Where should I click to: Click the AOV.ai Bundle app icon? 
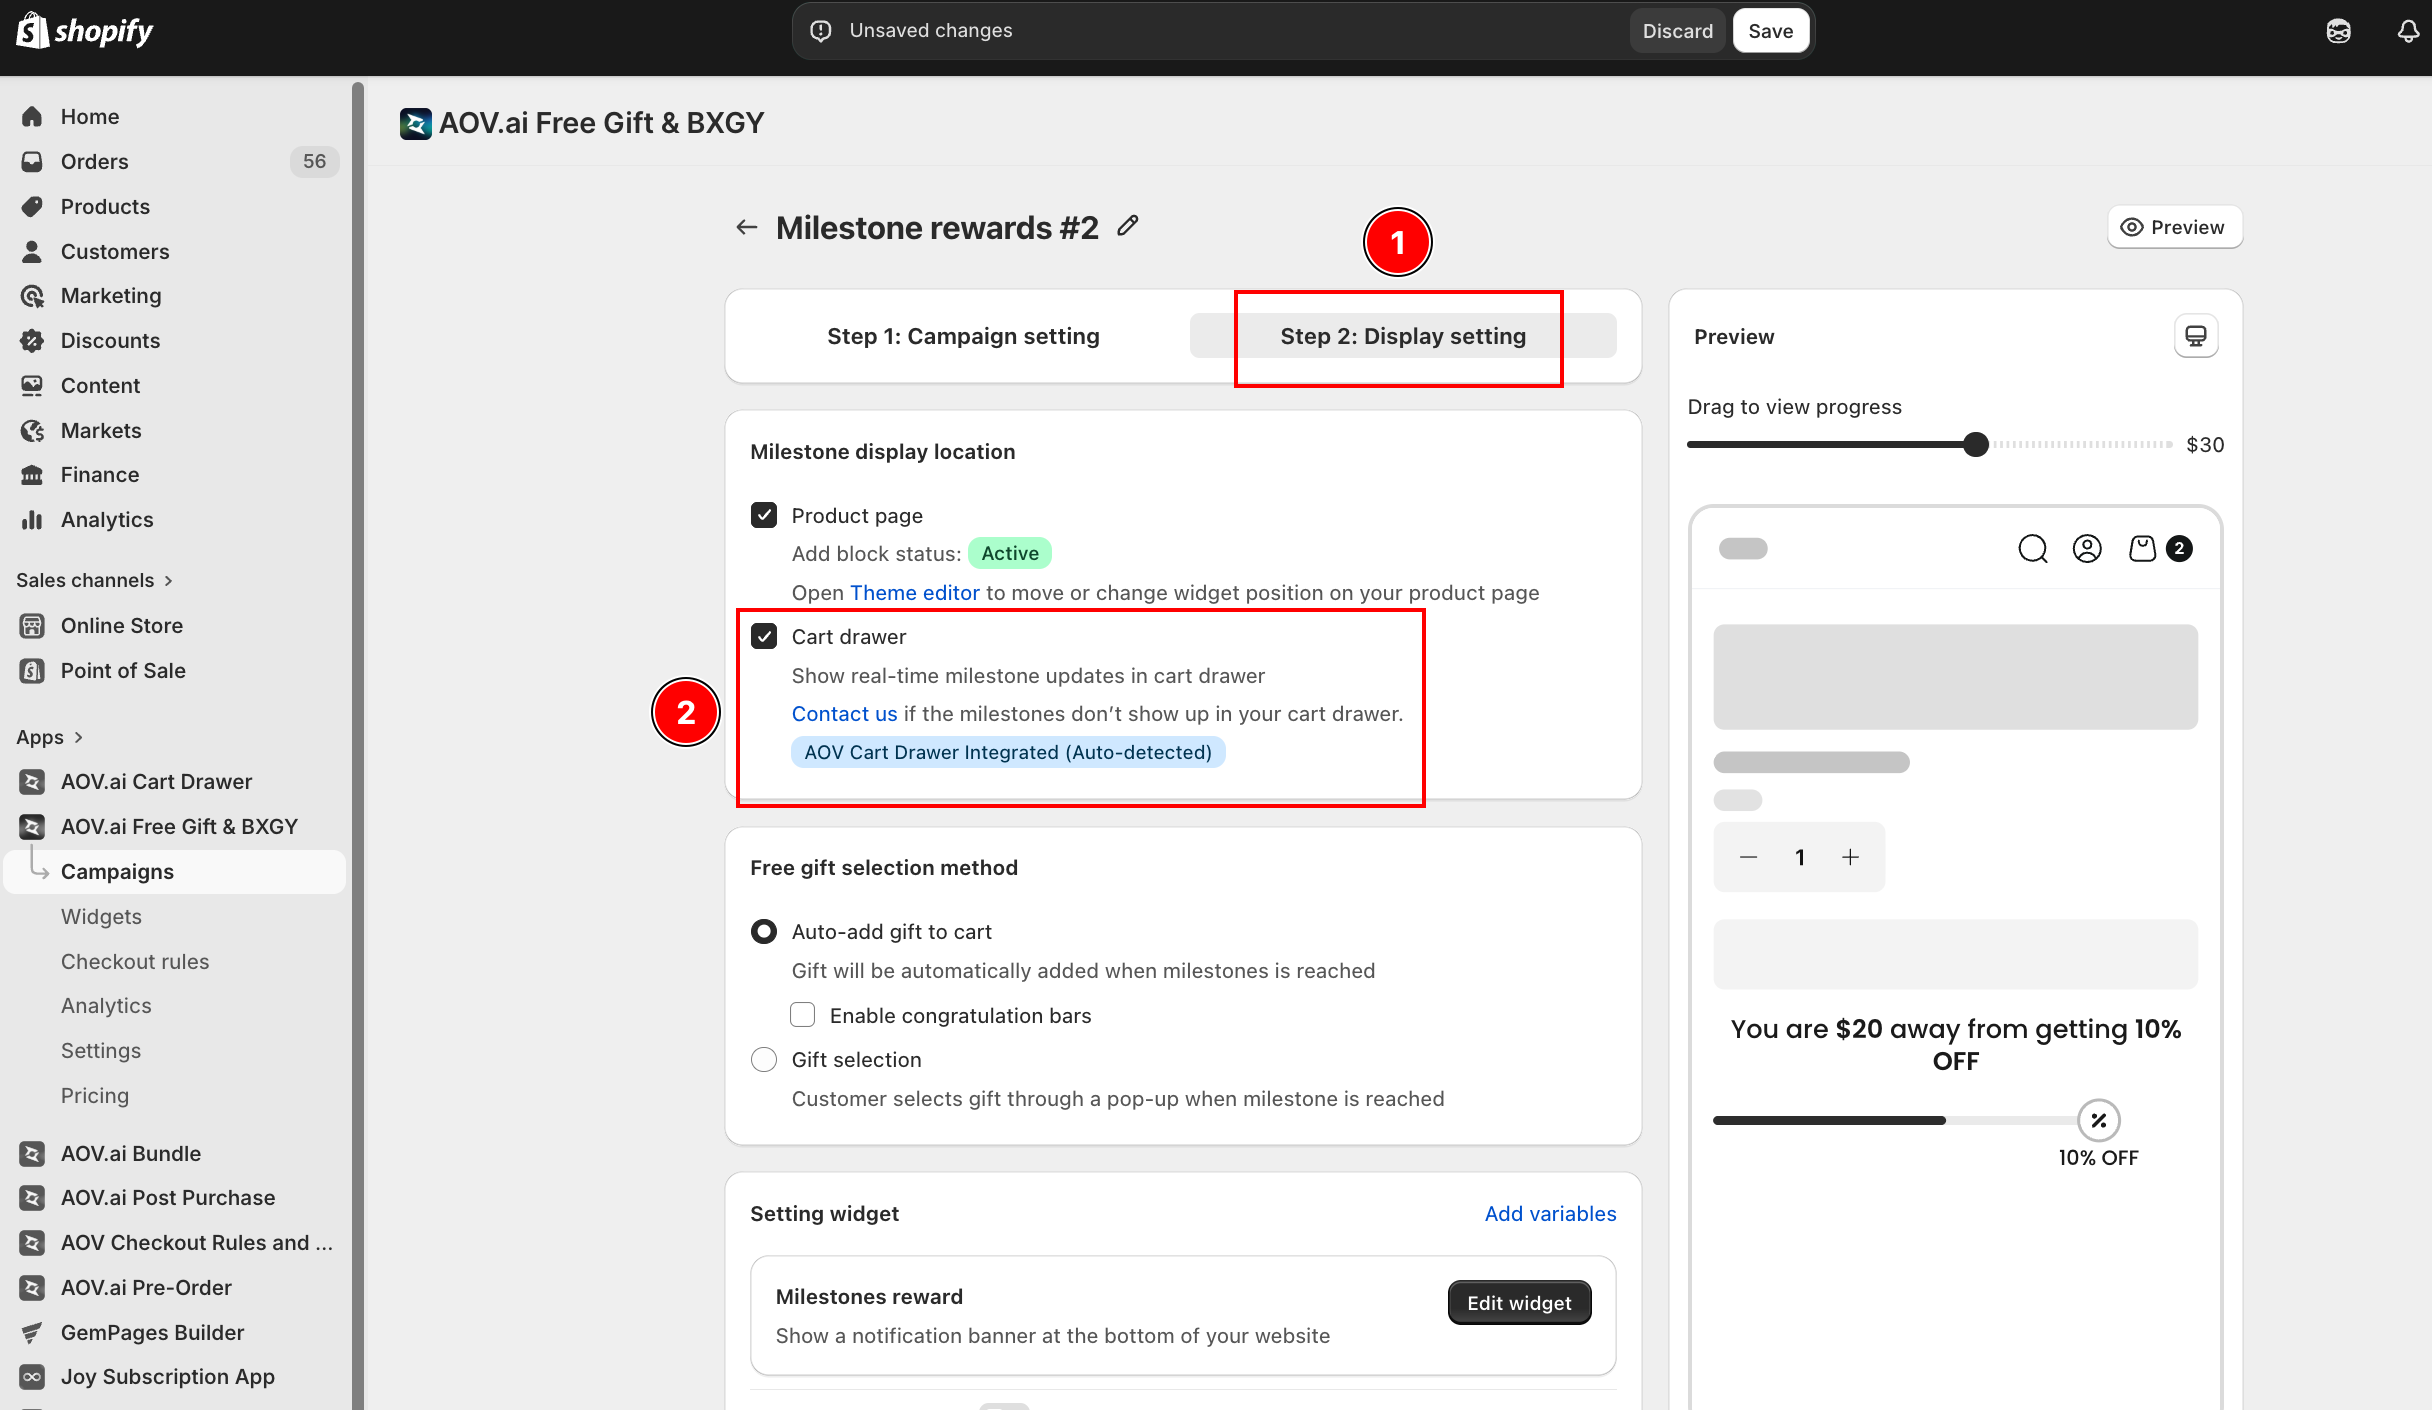(32, 1154)
